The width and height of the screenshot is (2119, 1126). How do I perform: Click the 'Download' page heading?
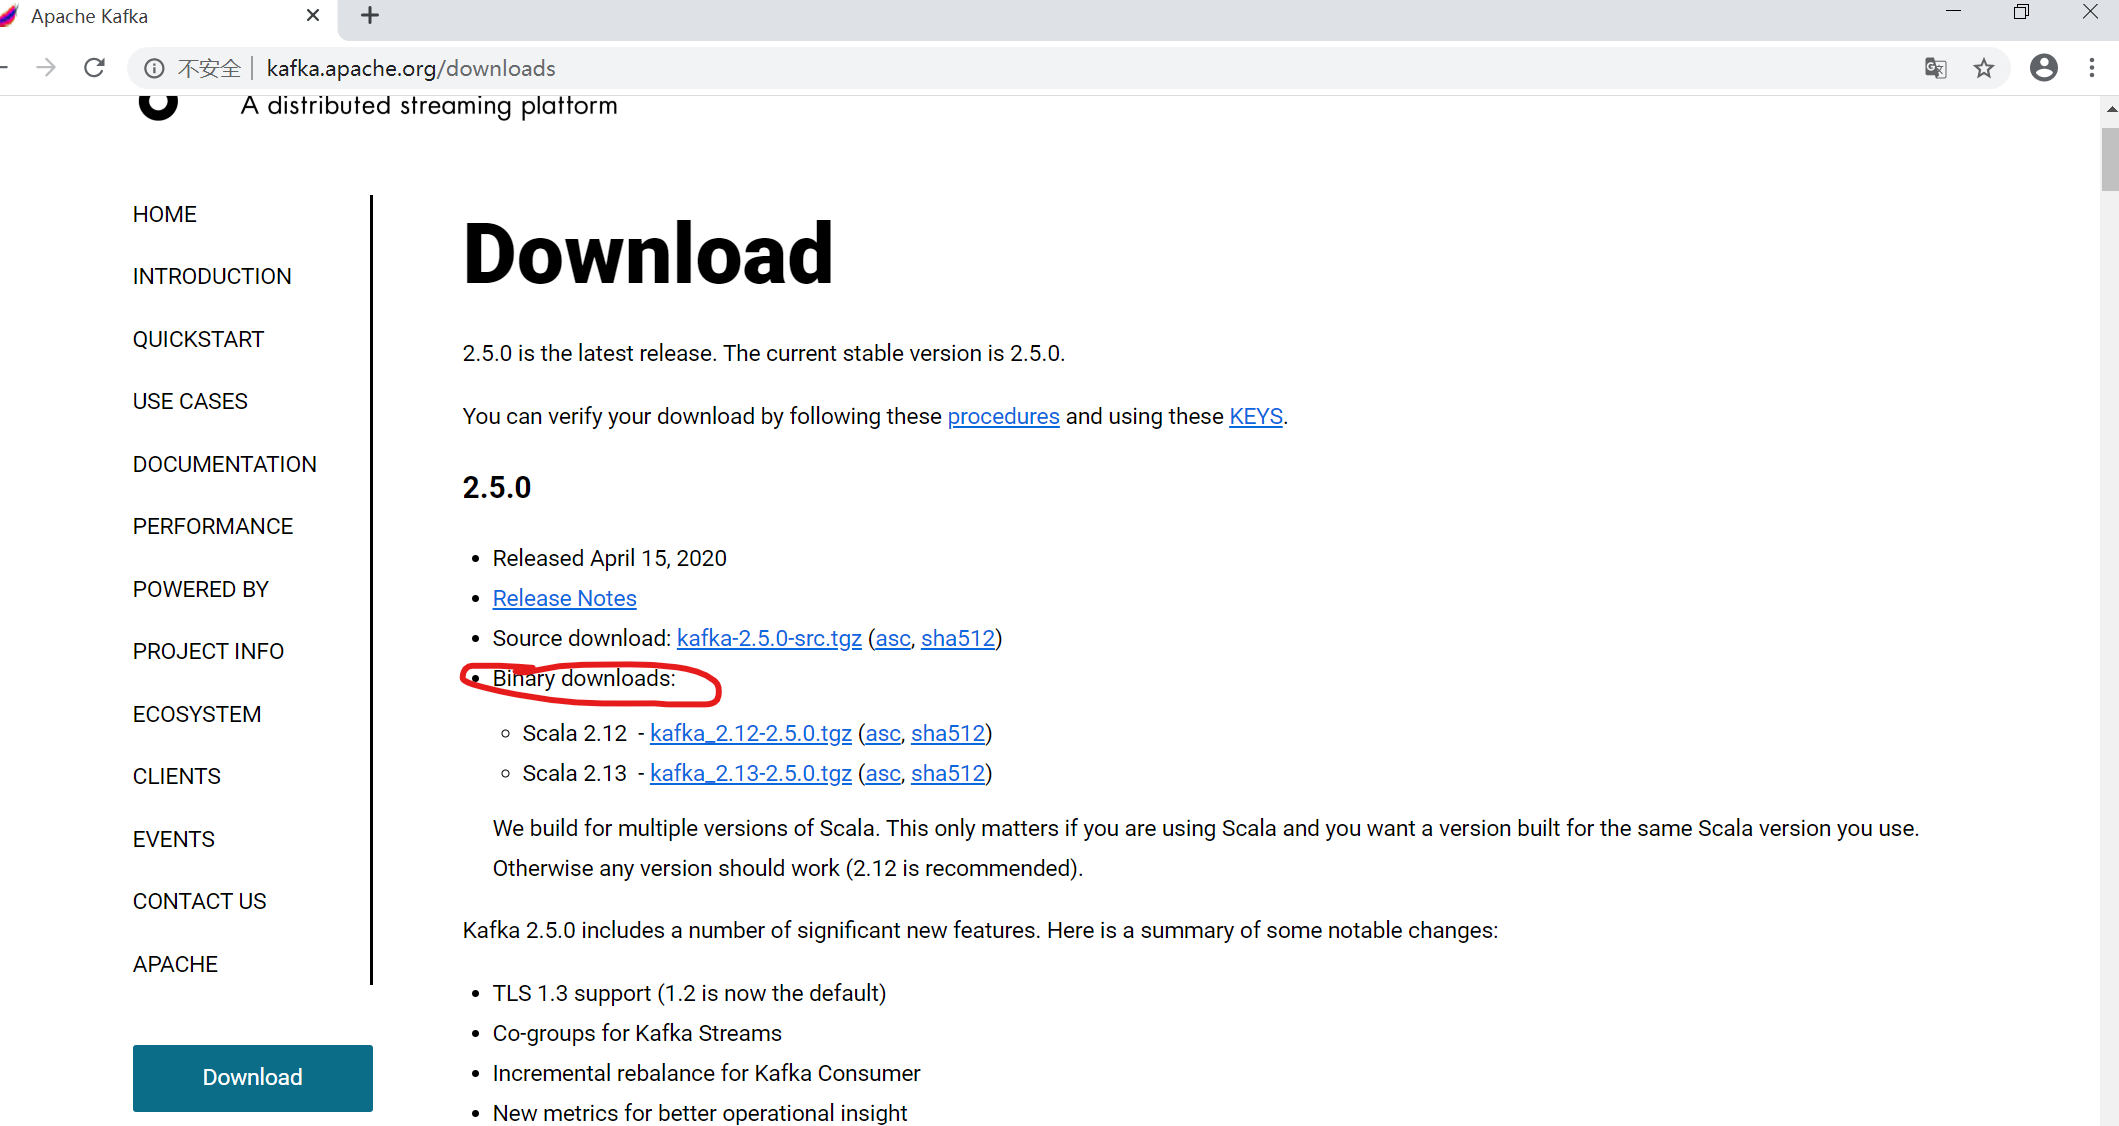pyautogui.click(x=648, y=254)
